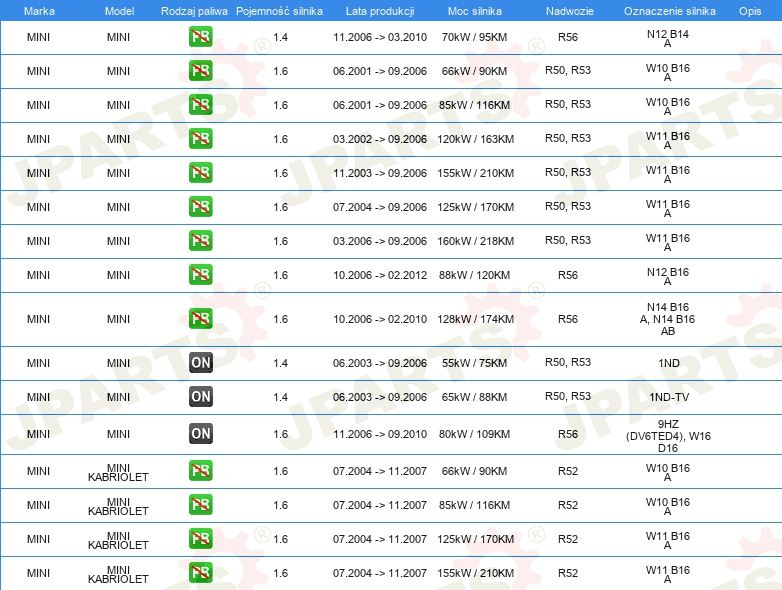Select date range 10.2006 -> 02.2012
The height and width of the screenshot is (590, 782).
tap(380, 275)
